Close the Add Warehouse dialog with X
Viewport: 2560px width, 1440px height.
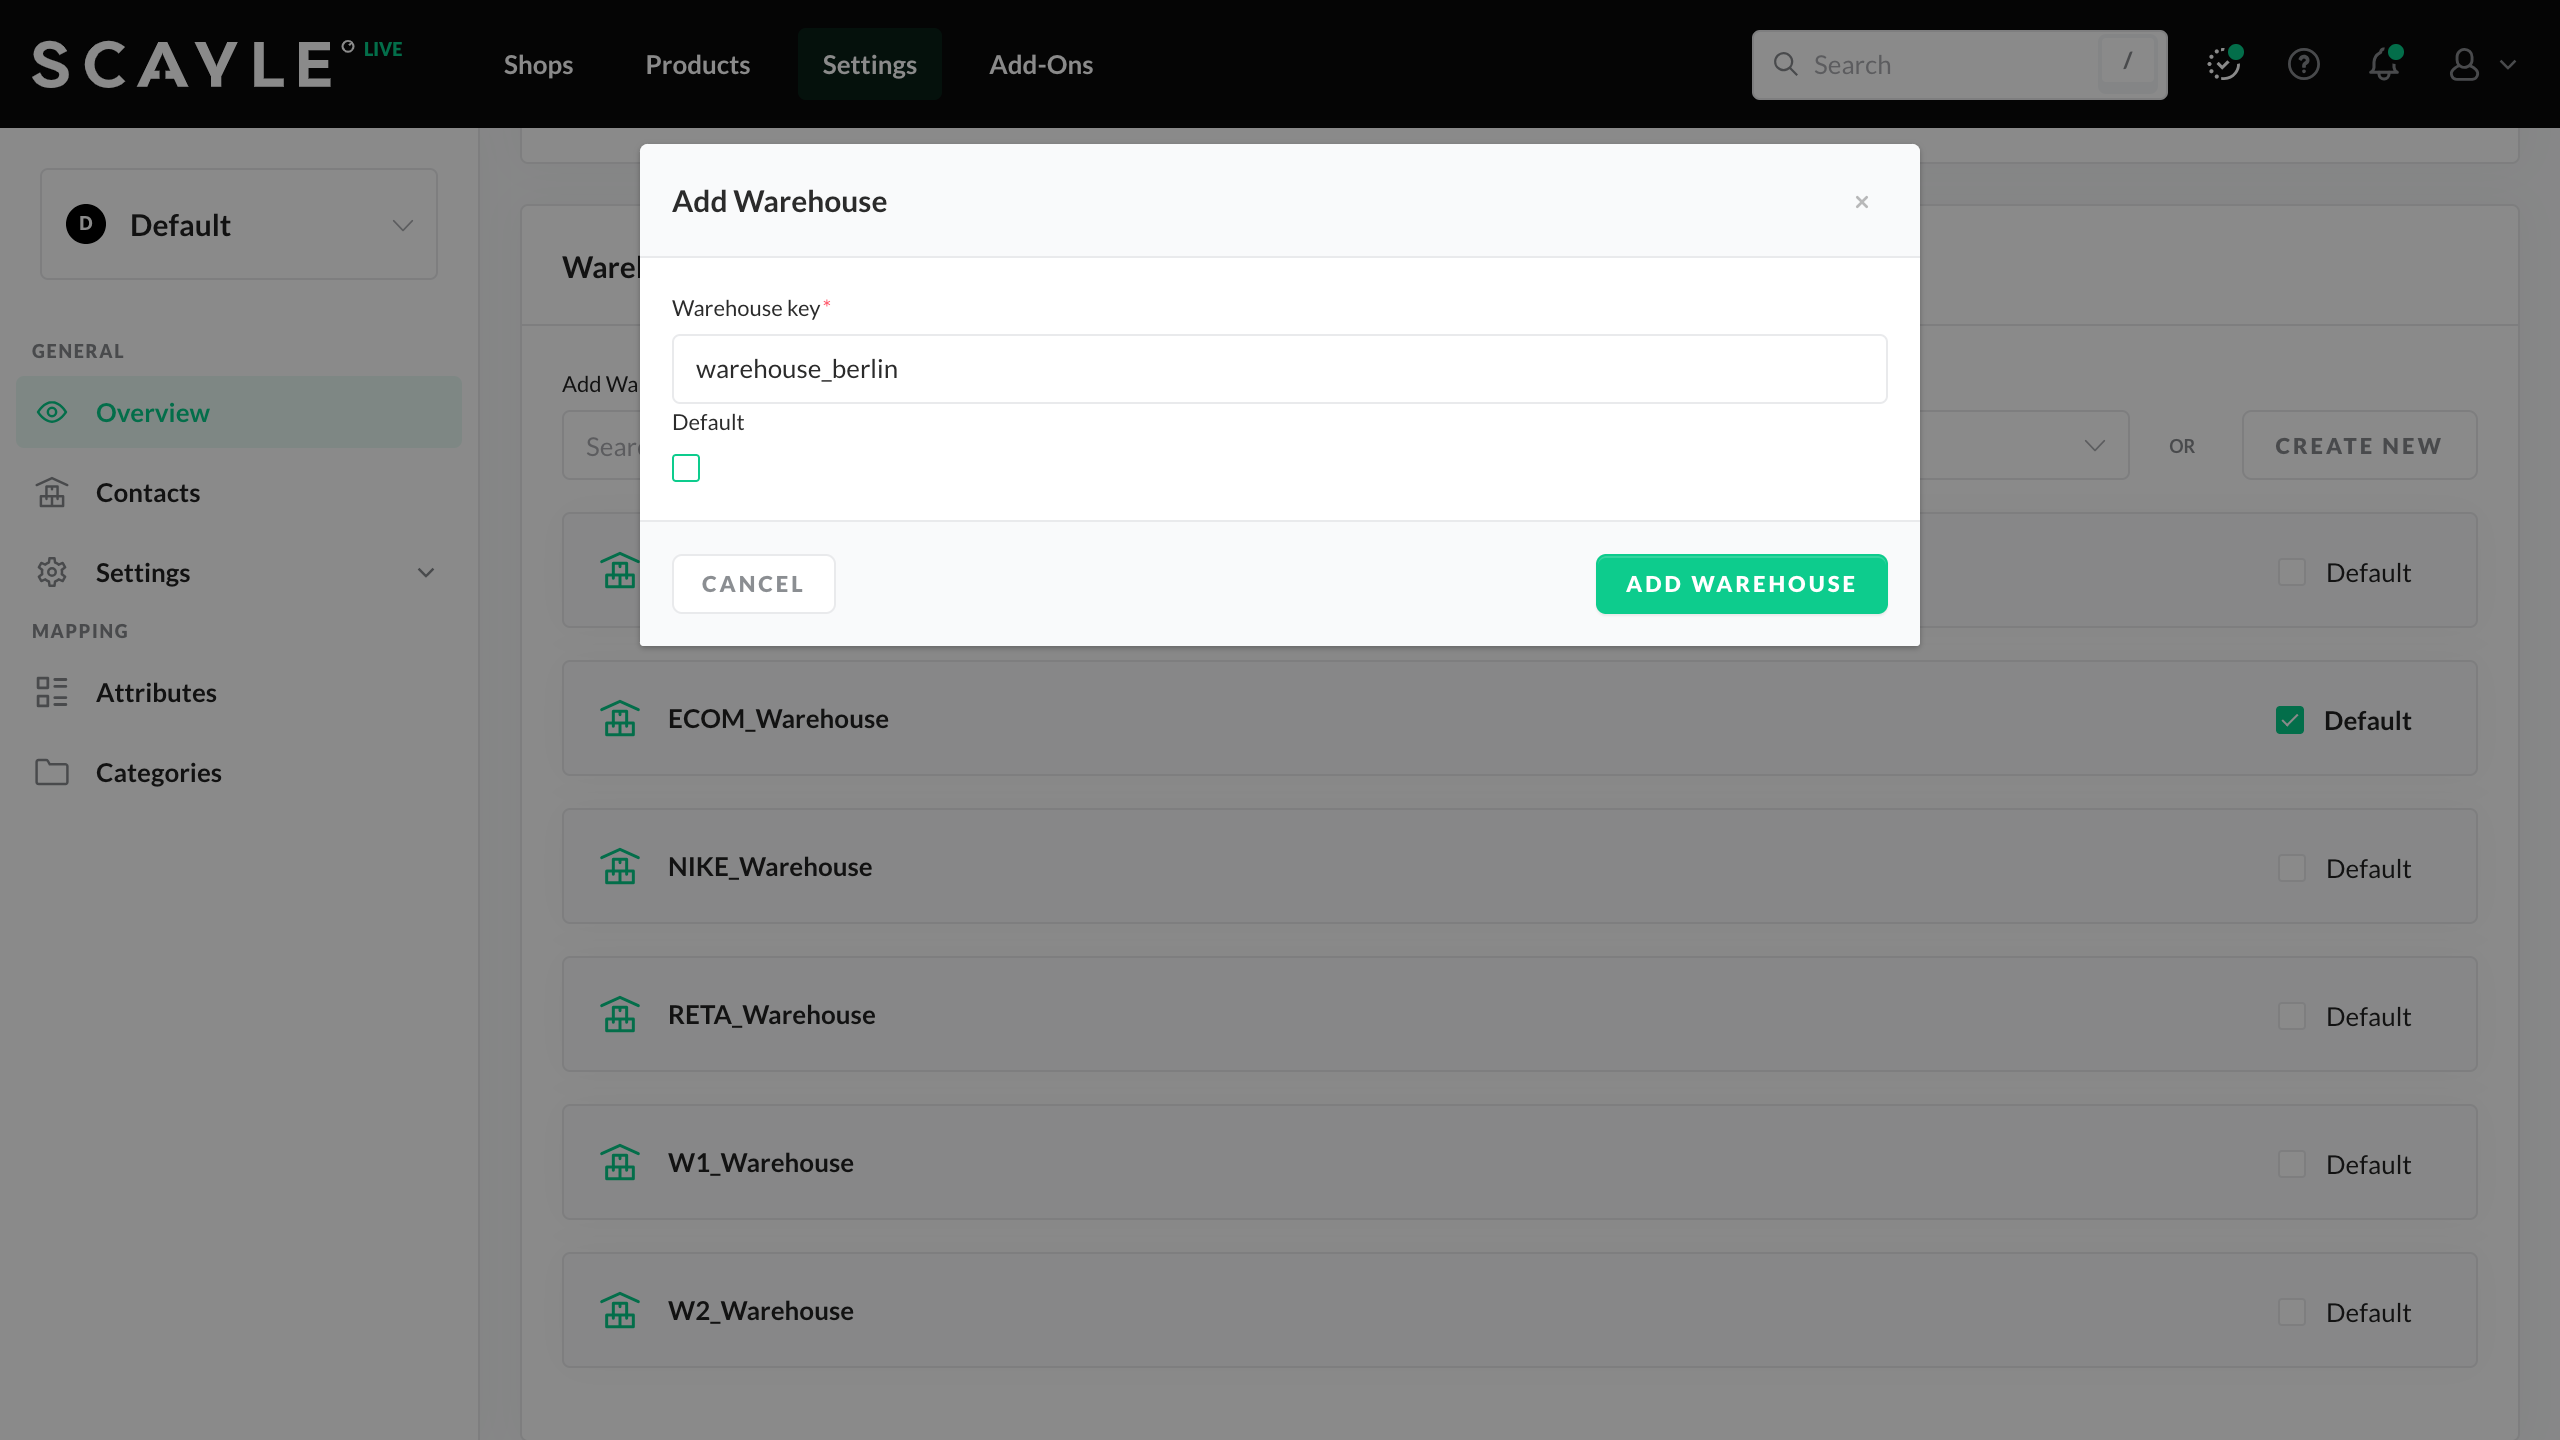1861,202
